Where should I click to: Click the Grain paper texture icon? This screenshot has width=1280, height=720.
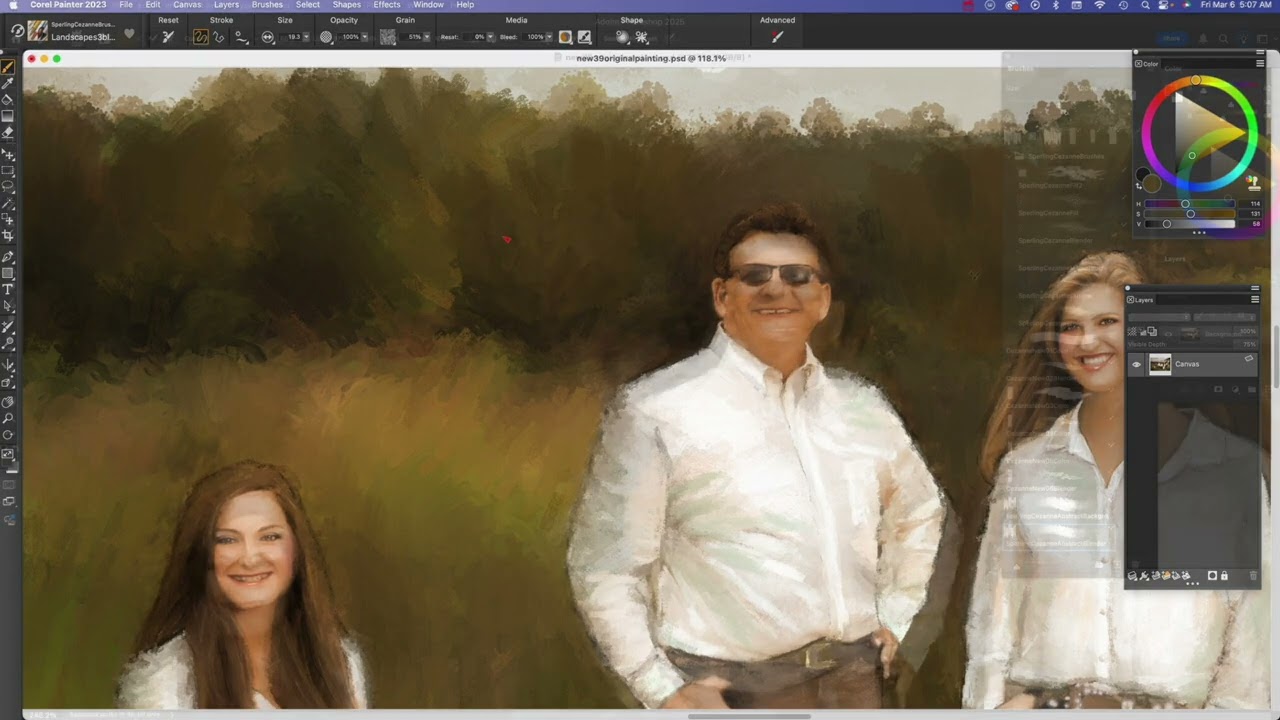pos(387,37)
